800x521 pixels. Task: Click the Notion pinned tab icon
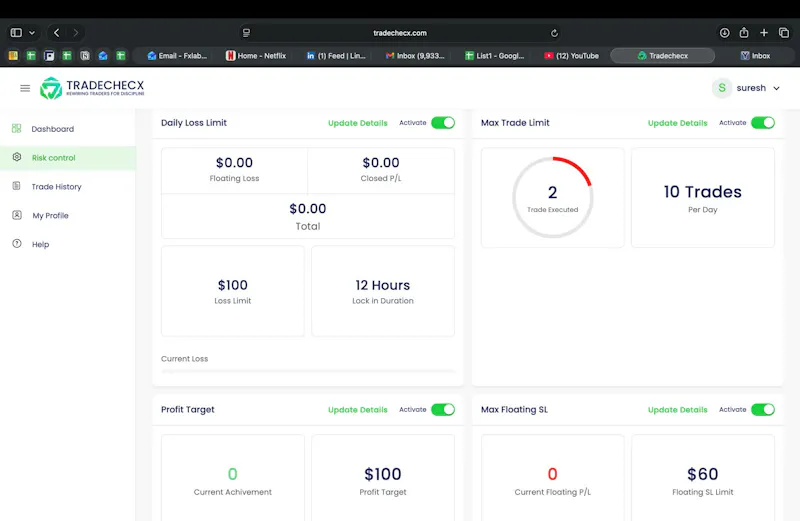pos(85,56)
